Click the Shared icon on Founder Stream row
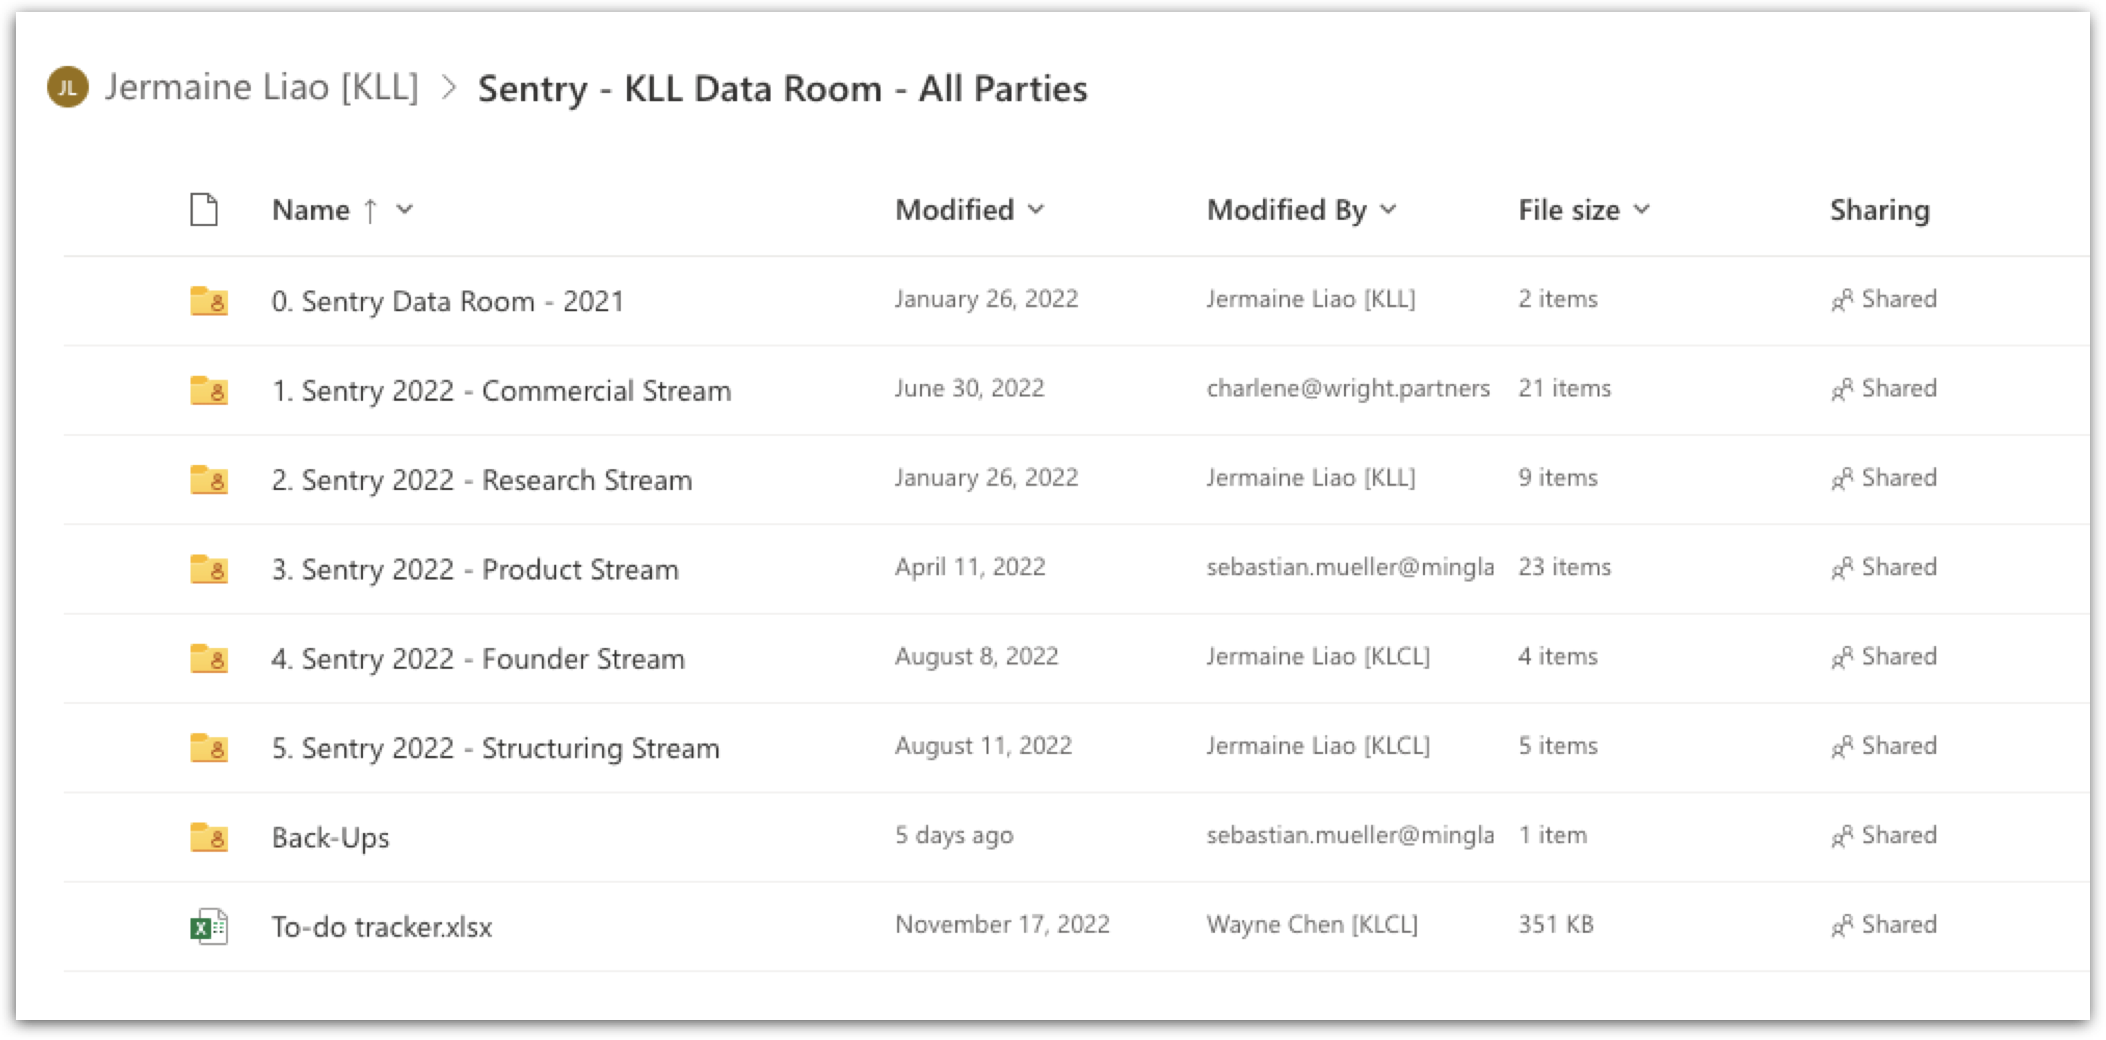2106x1040 pixels. pos(1842,657)
